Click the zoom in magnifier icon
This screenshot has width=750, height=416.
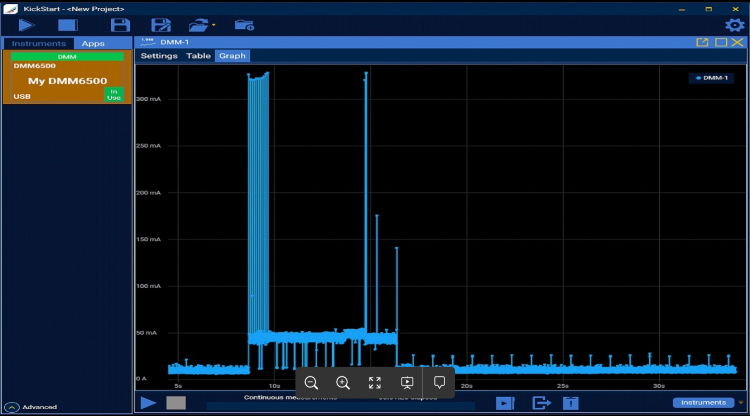(x=343, y=382)
